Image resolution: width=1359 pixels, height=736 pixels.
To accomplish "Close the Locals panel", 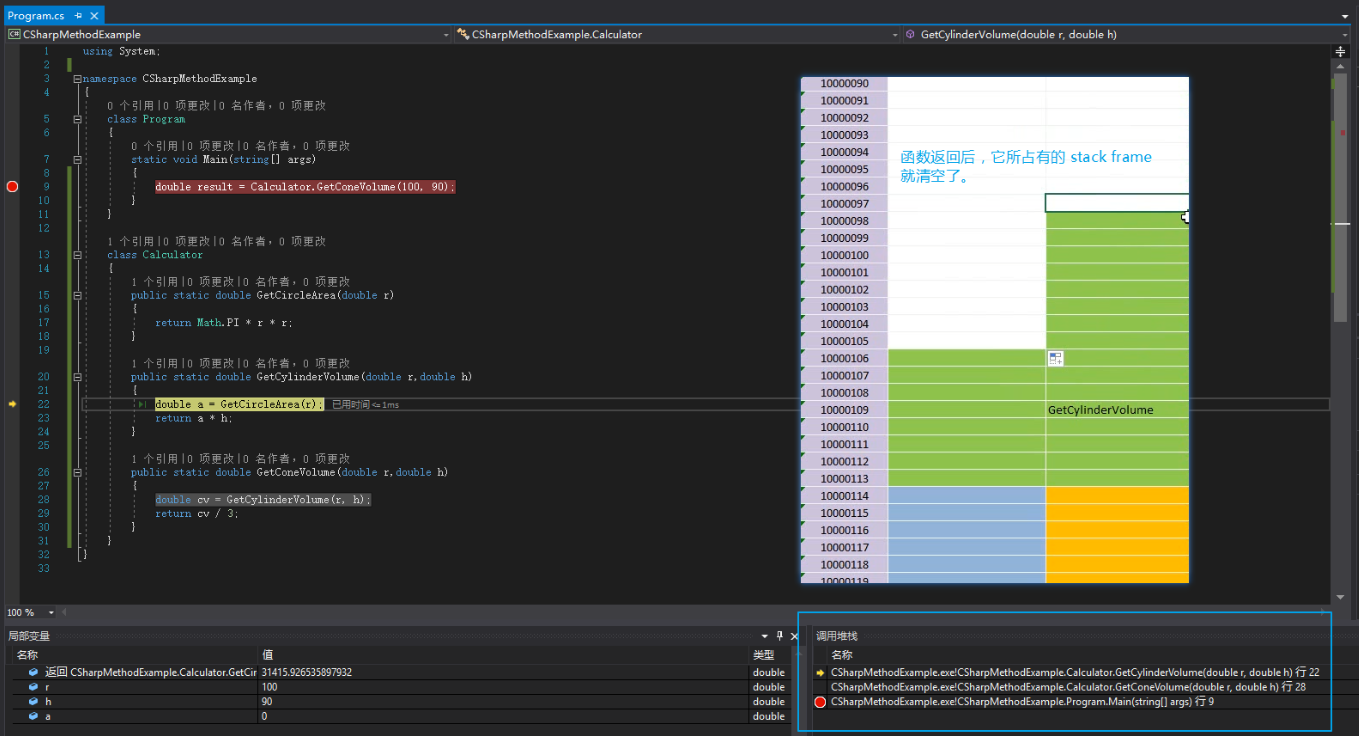I will tap(794, 636).
